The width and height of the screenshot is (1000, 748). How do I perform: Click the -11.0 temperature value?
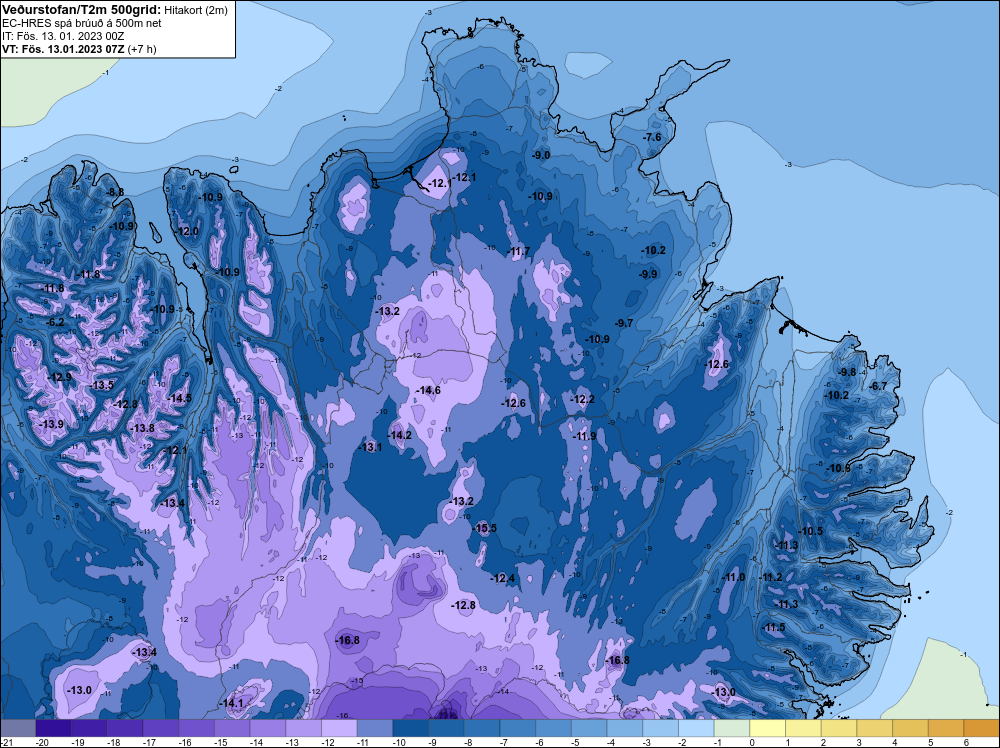pyautogui.click(x=733, y=577)
